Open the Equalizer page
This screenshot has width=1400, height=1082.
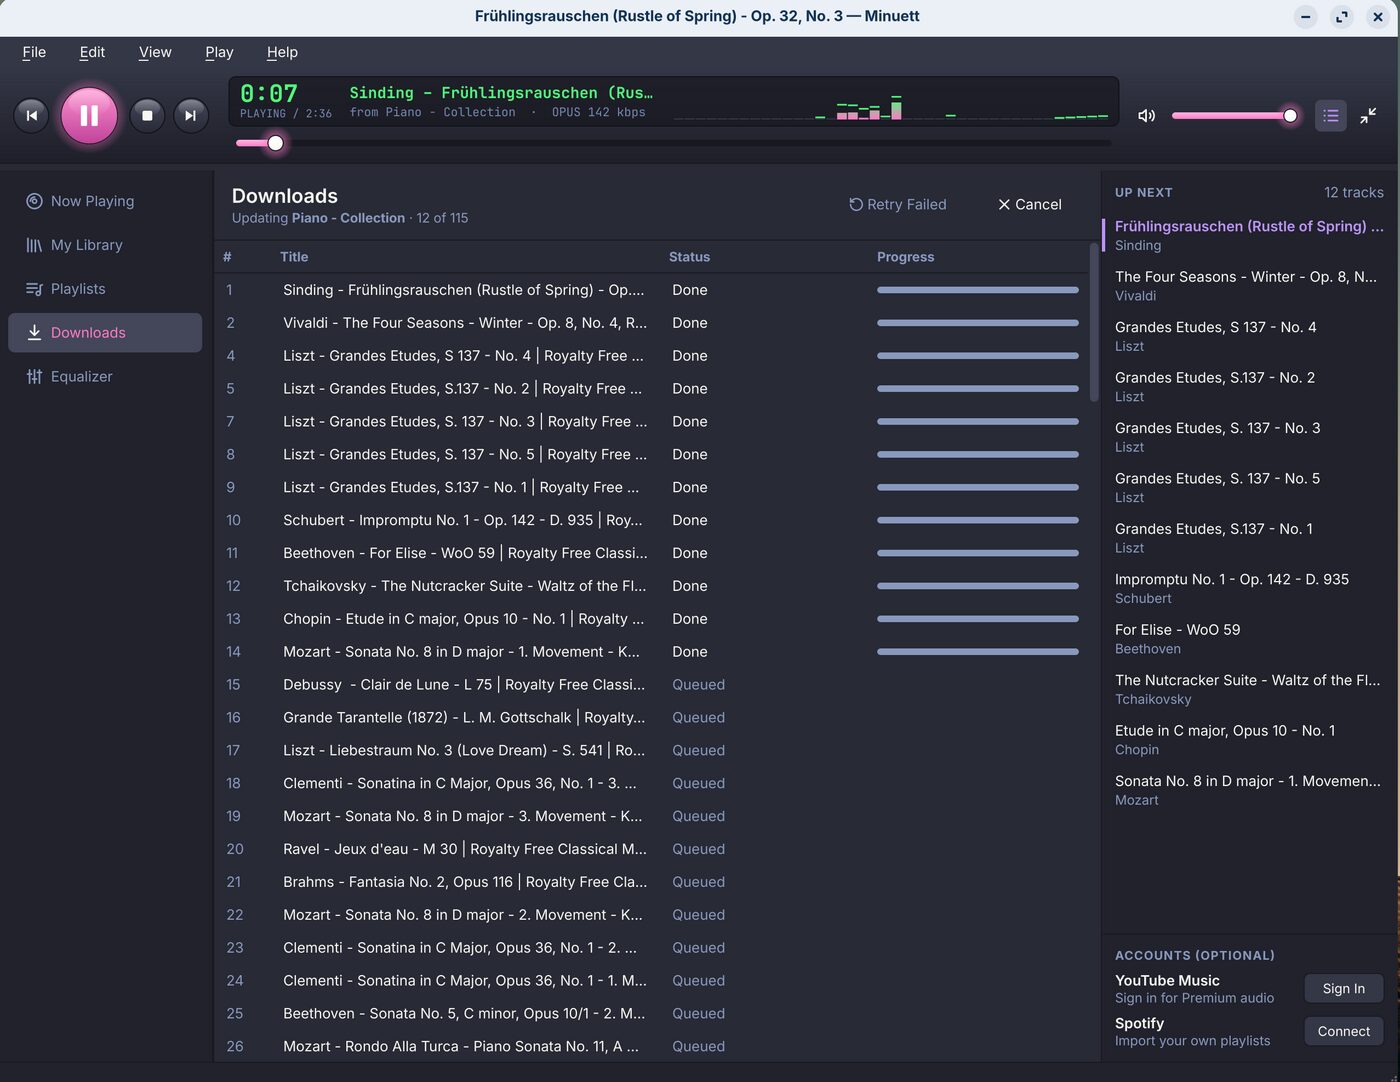point(105,377)
